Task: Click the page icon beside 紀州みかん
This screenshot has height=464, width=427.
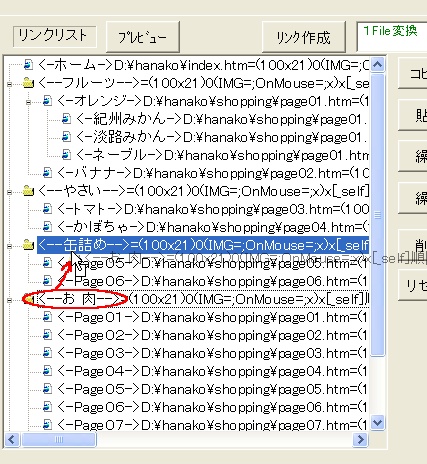Action: [x=66, y=119]
